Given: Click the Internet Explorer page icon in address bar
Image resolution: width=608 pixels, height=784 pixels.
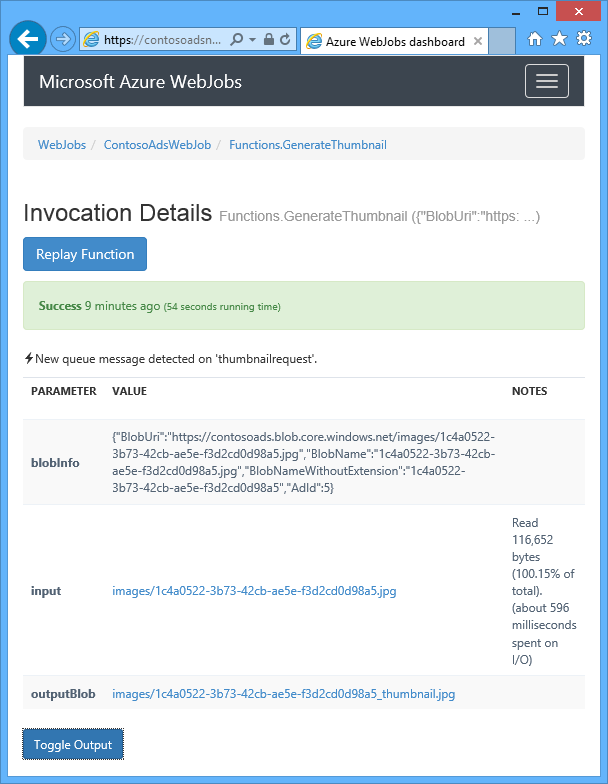Looking at the screenshot, I should point(91,40).
